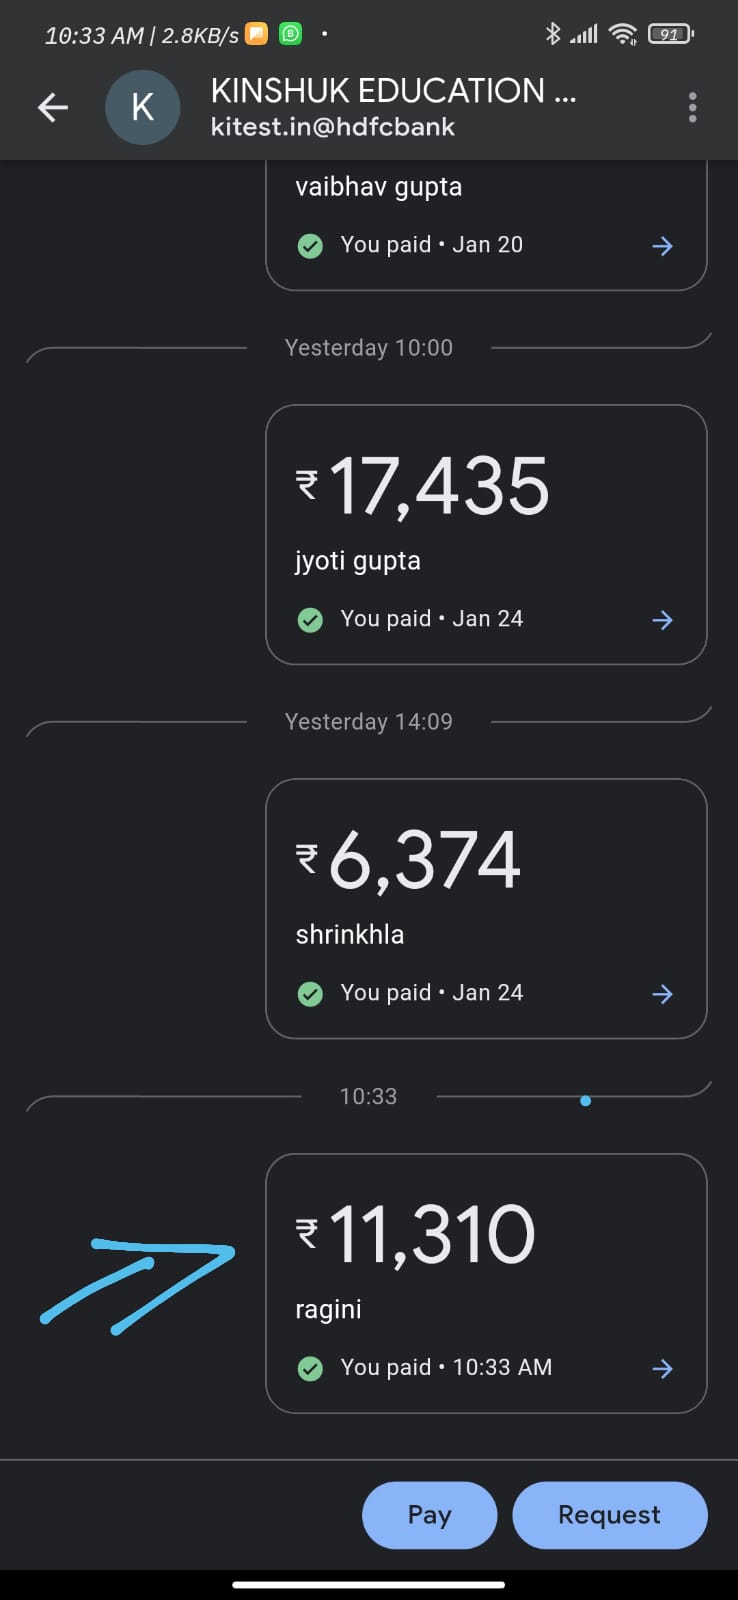Tap green checkmark on jyoti gupta payment
The width and height of the screenshot is (738, 1600).
(310, 620)
